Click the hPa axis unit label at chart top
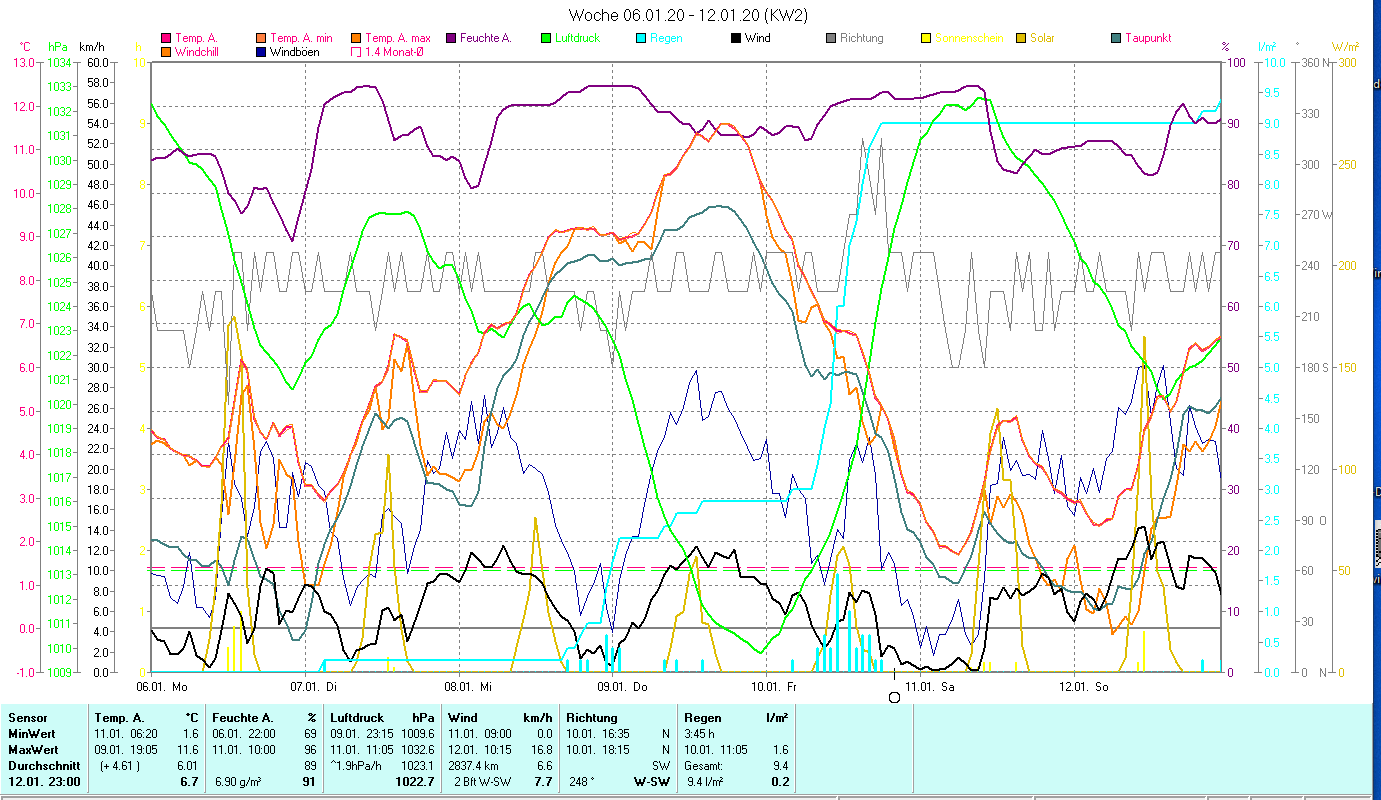This screenshot has height=800, width=1381. [x=58, y=47]
